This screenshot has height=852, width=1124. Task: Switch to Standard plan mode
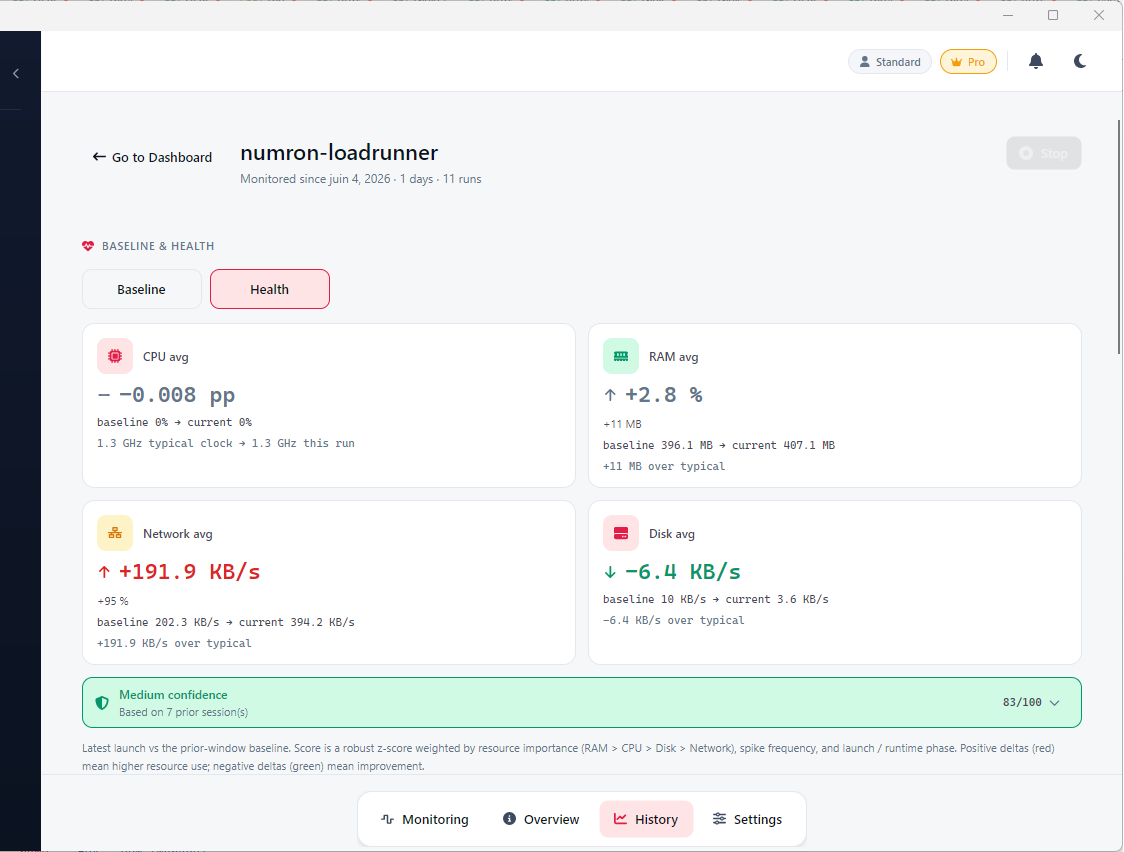tap(890, 62)
